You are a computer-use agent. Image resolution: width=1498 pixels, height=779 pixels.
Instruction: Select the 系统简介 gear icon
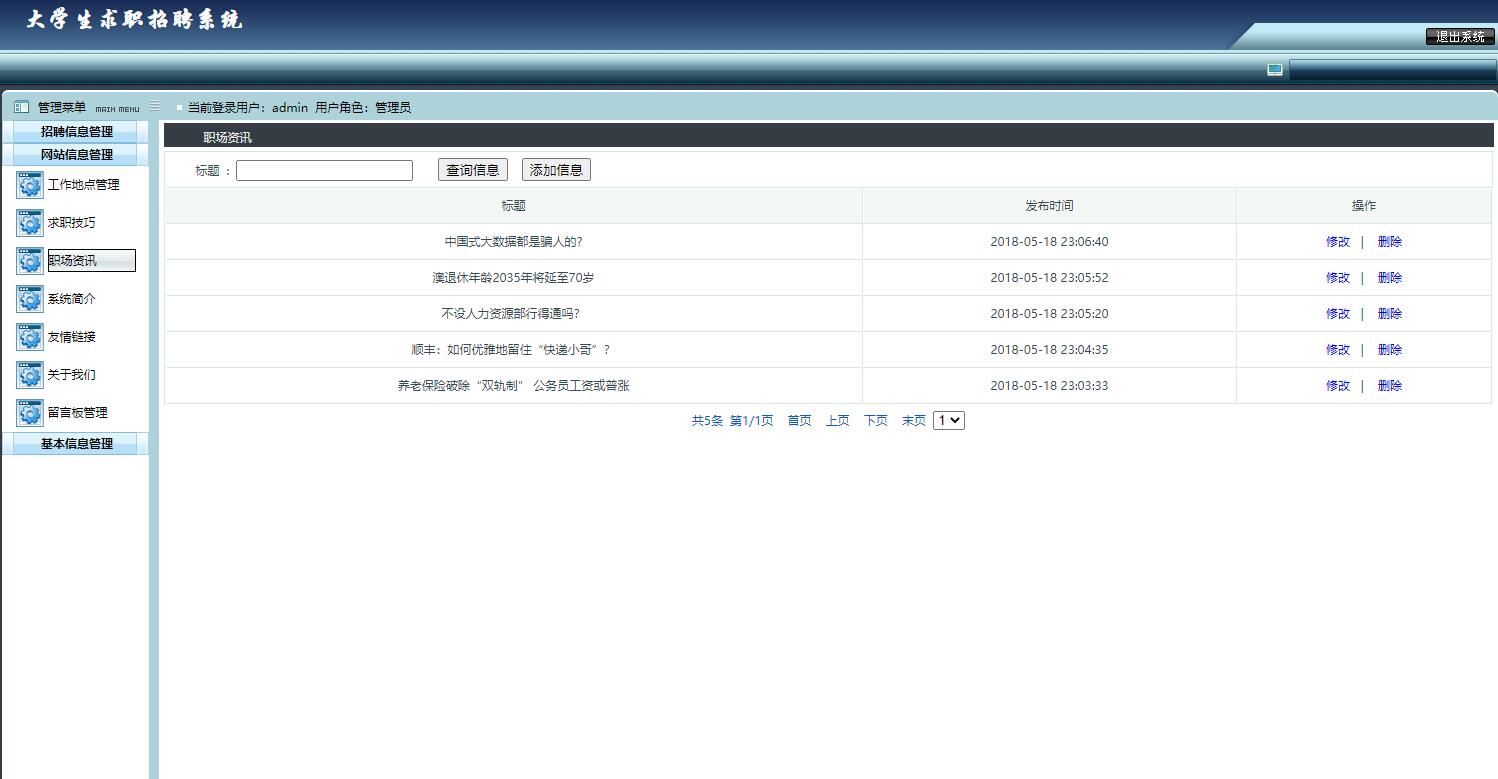pos(29,298)
